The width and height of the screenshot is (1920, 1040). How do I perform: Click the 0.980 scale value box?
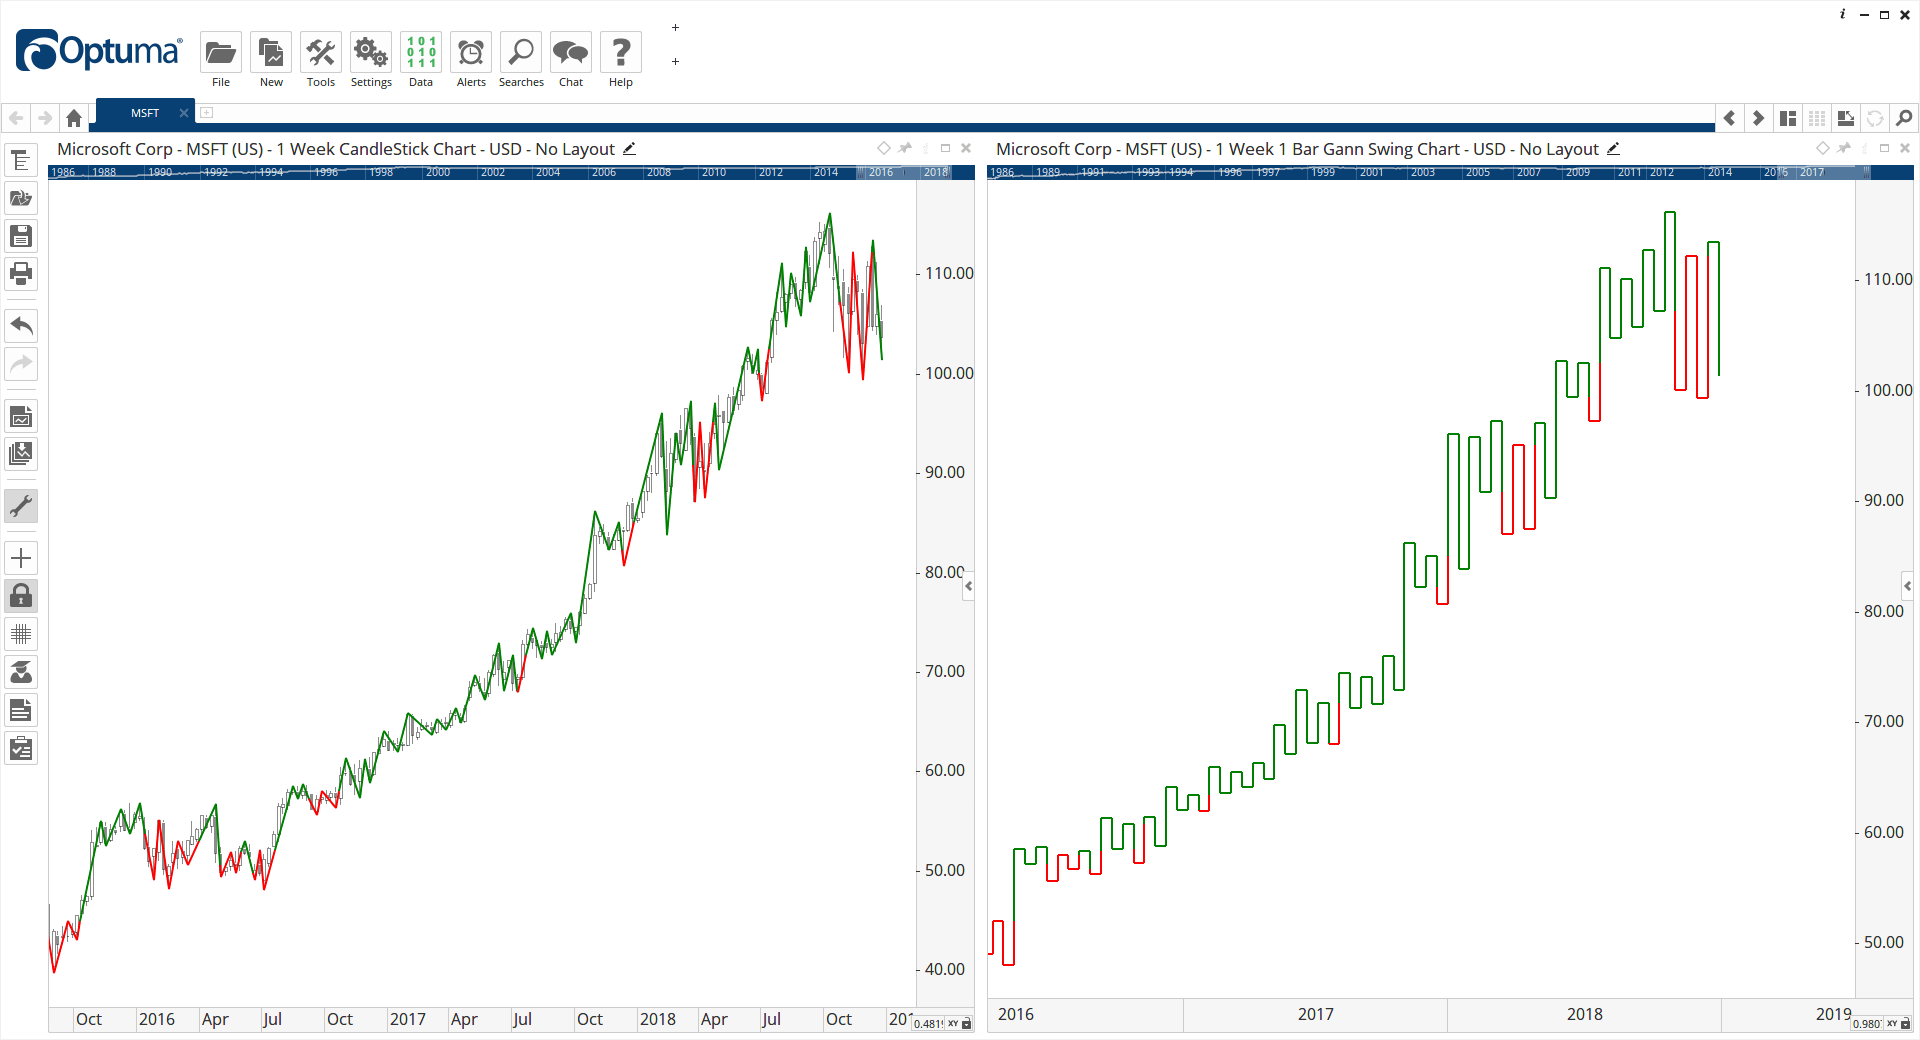tap(1867, 1024)
